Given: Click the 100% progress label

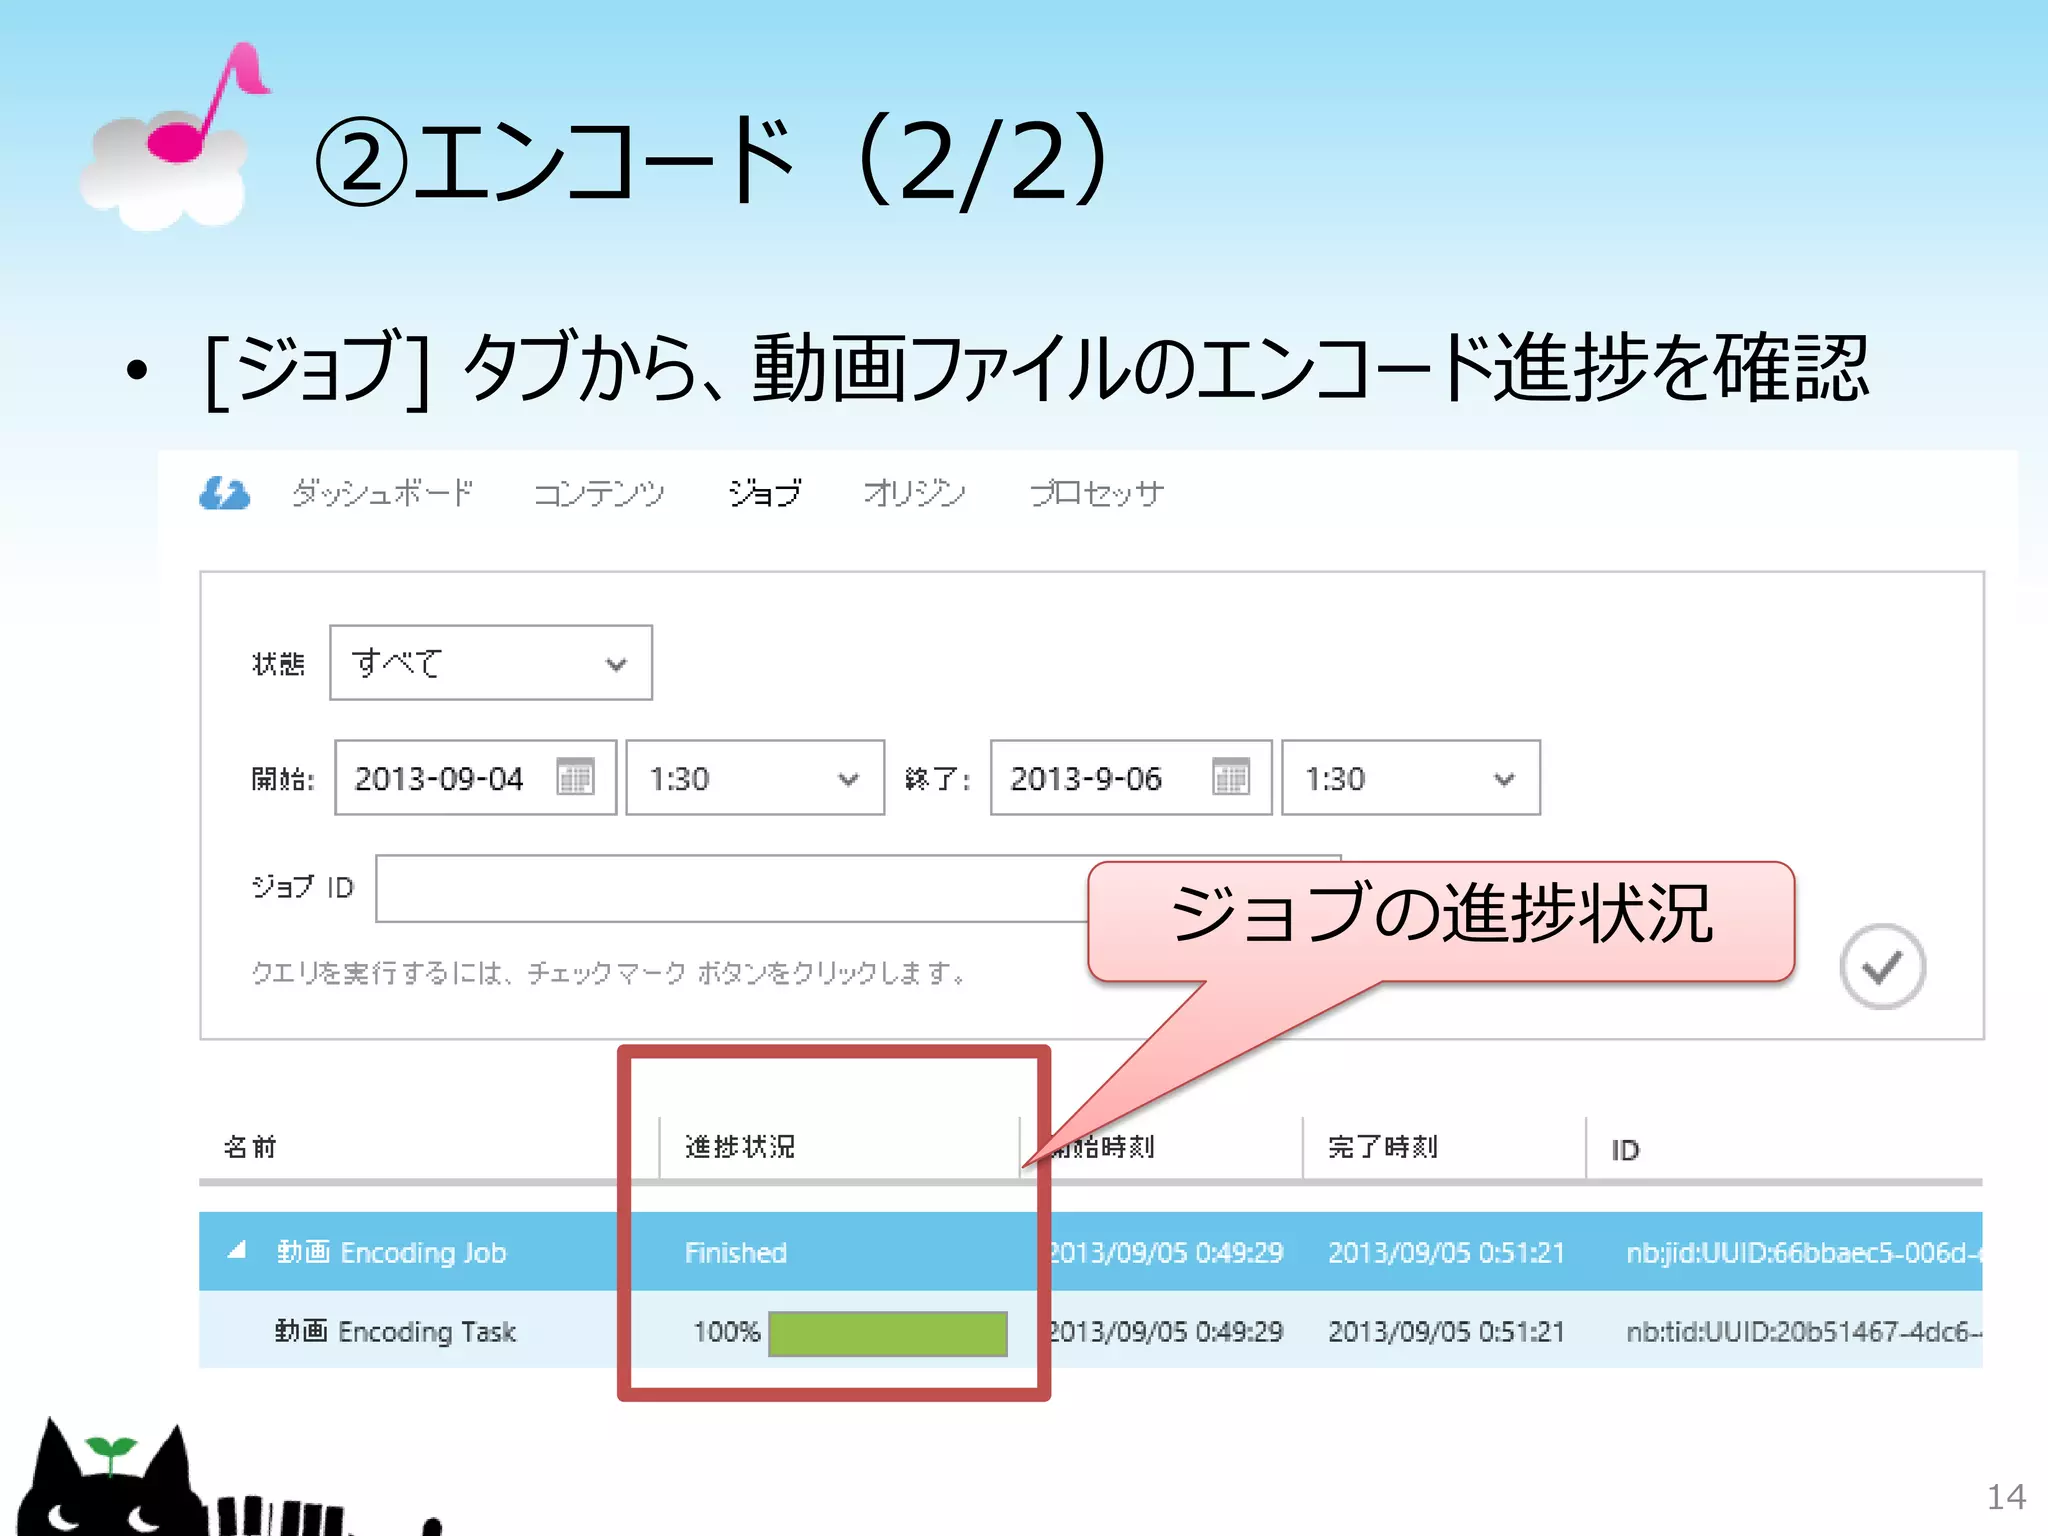Looking at the screenshot, I should point(727,1332).
